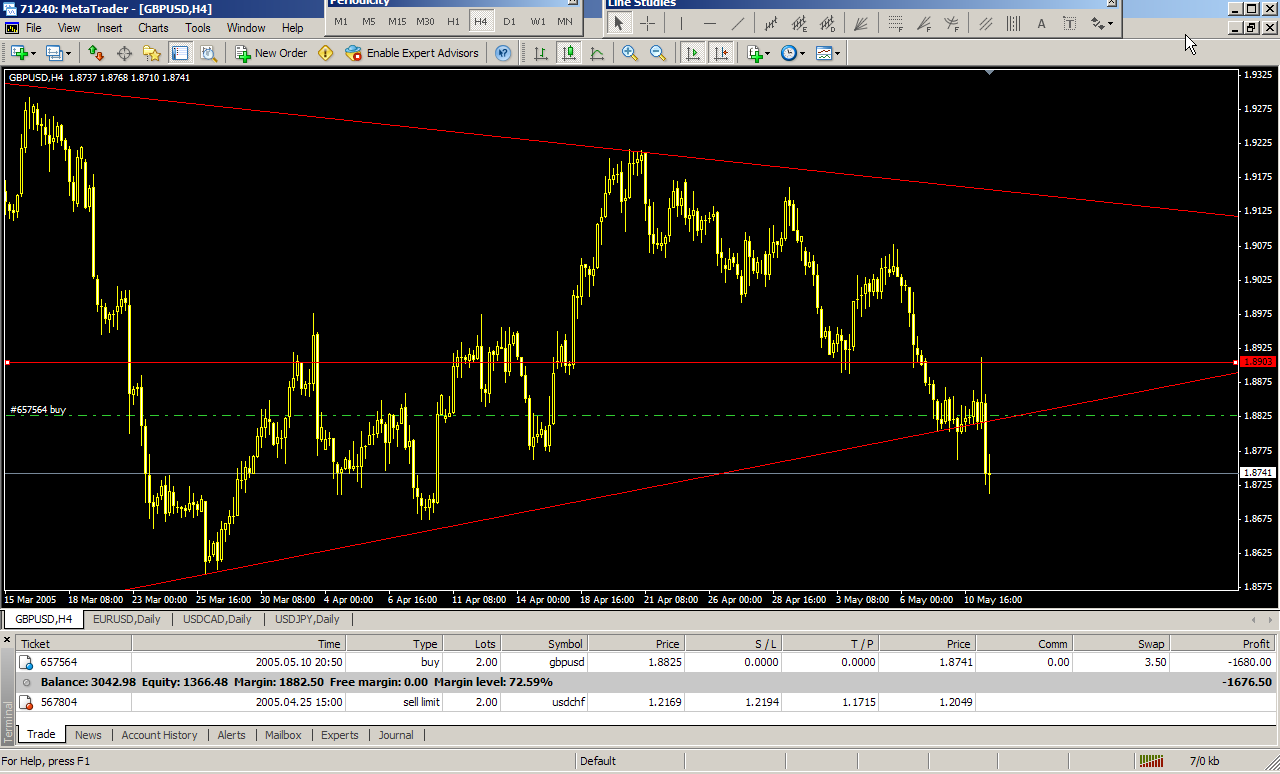Open the Charts menu

tap(153, 28)
